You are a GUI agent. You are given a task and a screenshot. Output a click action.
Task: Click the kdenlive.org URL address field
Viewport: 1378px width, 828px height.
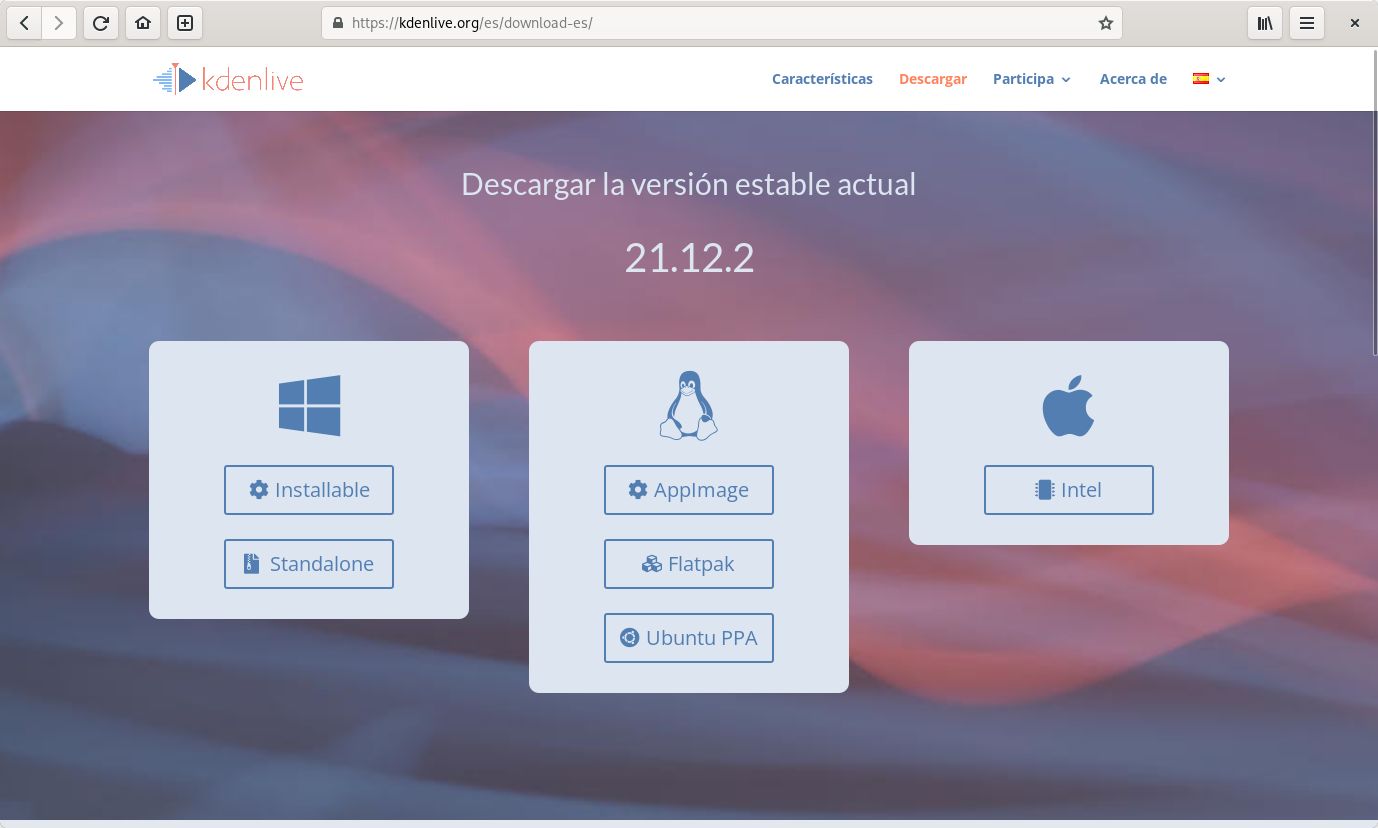tap(720, 23)
